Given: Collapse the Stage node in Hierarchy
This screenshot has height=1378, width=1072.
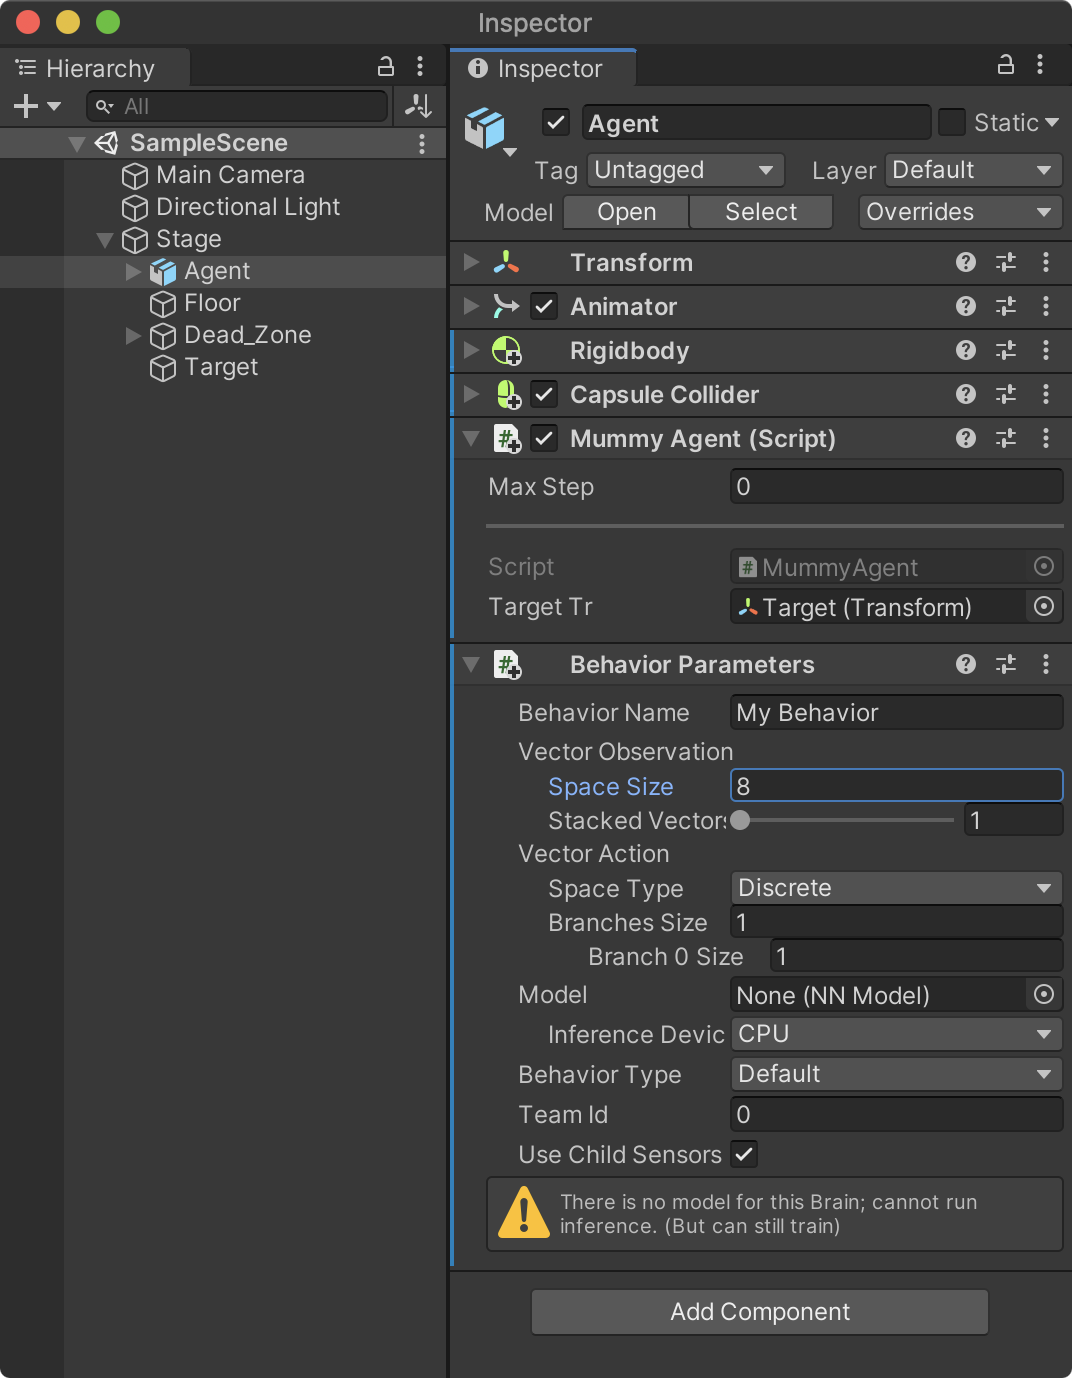Looking at the screenshot, I should [x=105, y=239].
